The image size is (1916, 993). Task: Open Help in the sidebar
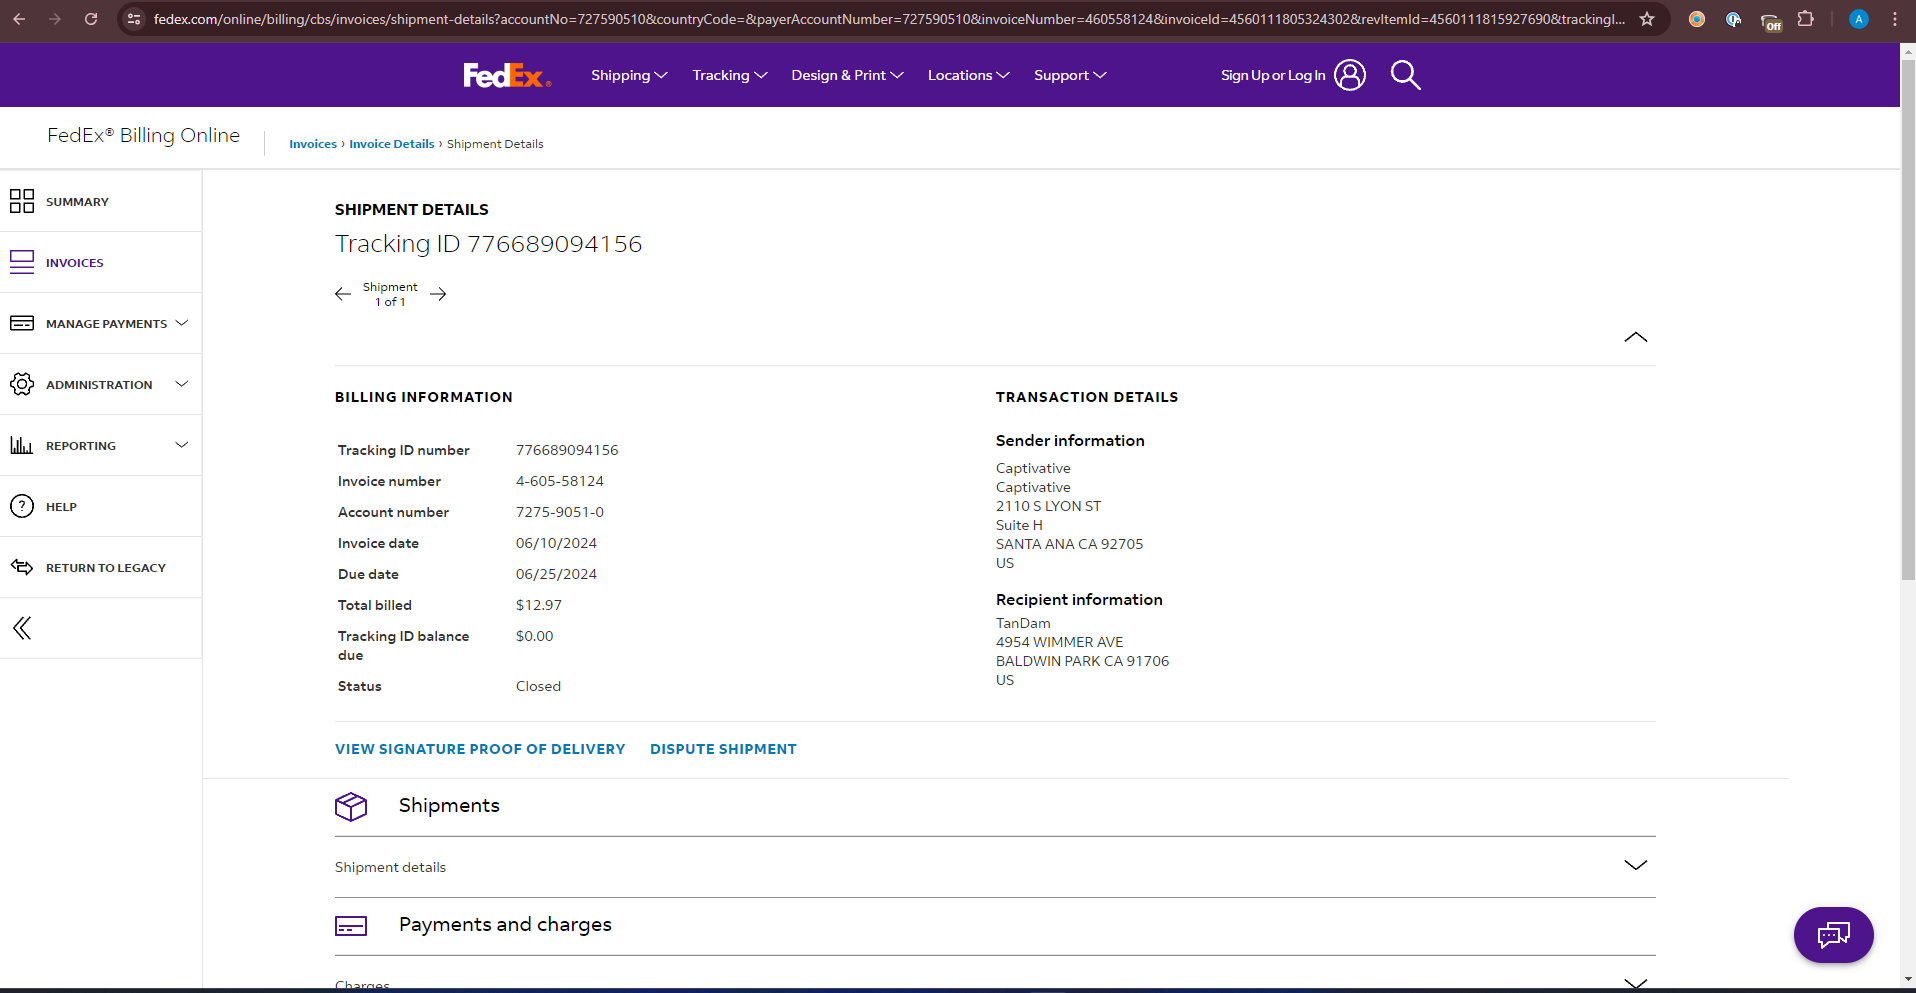[61, 507]
